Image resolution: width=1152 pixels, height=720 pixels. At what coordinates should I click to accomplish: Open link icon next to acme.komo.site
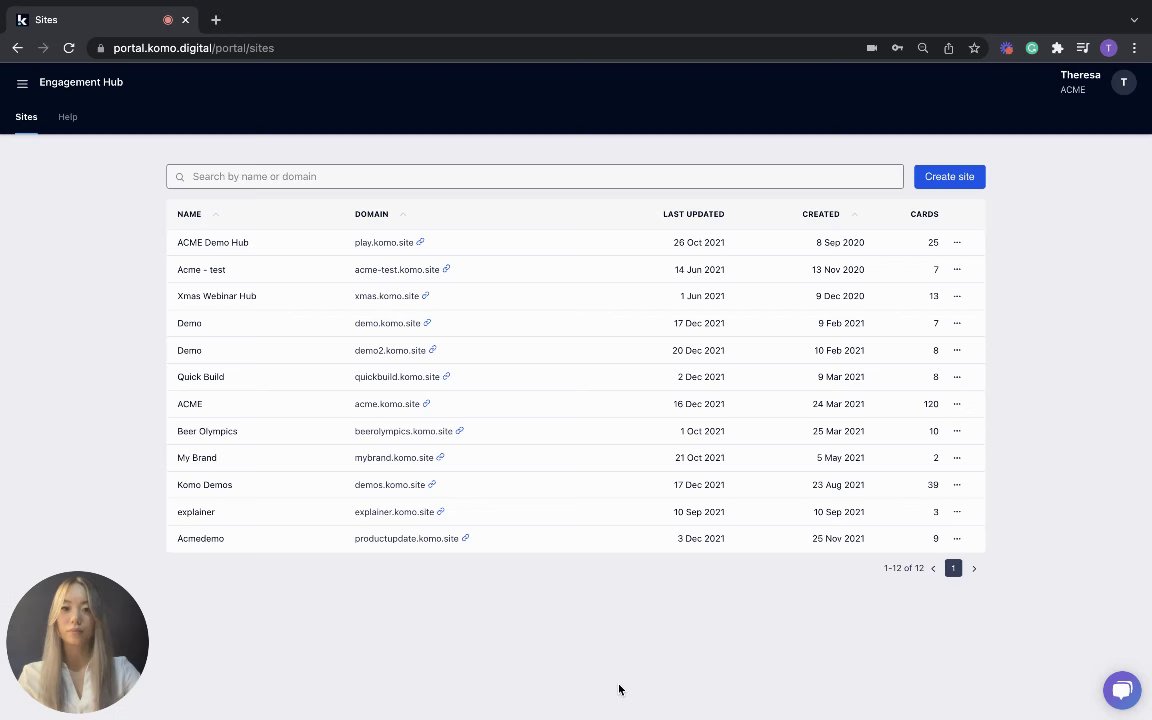click(426, 403)
